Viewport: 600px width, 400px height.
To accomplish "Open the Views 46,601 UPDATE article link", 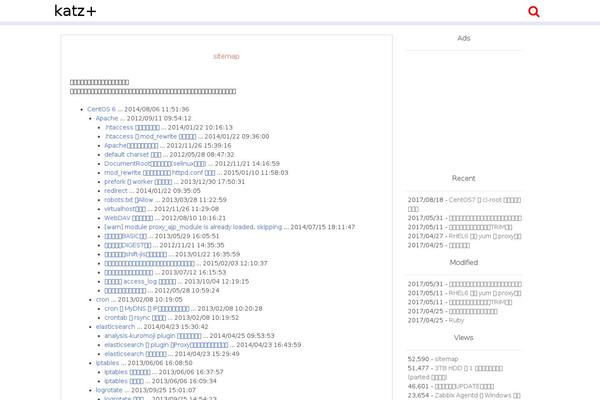I will tap(464, 386).
